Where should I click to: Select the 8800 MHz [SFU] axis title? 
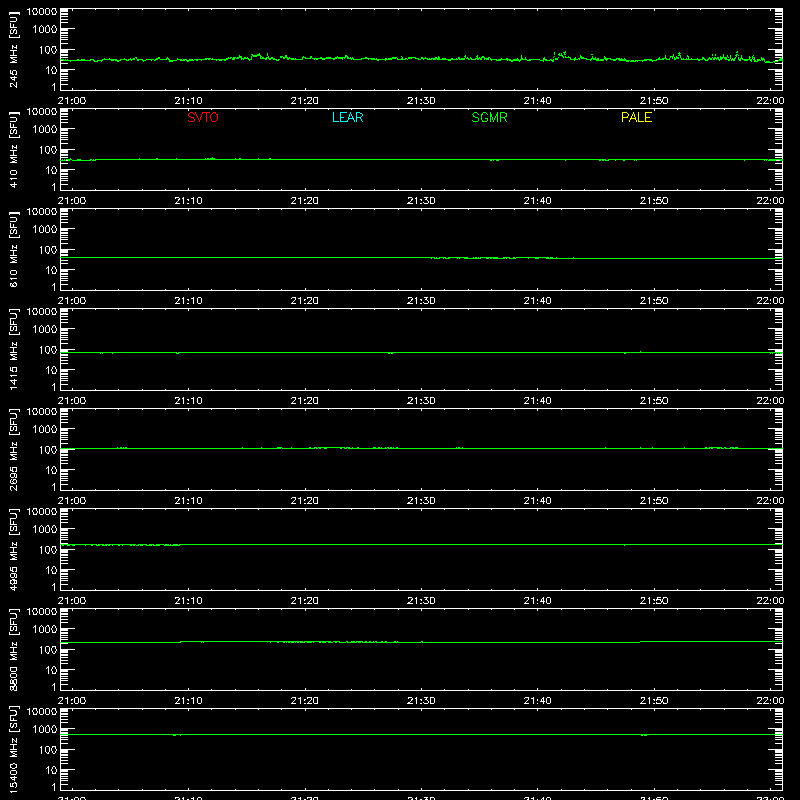click(x=13, y=649)
